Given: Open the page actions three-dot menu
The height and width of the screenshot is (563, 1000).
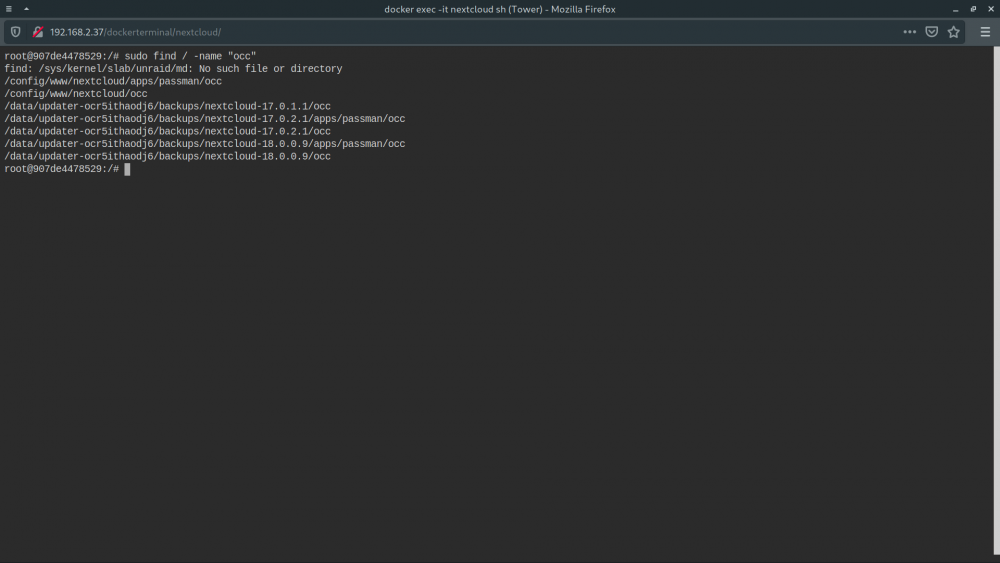Looking at the screenshot, I should pos(909,32).
